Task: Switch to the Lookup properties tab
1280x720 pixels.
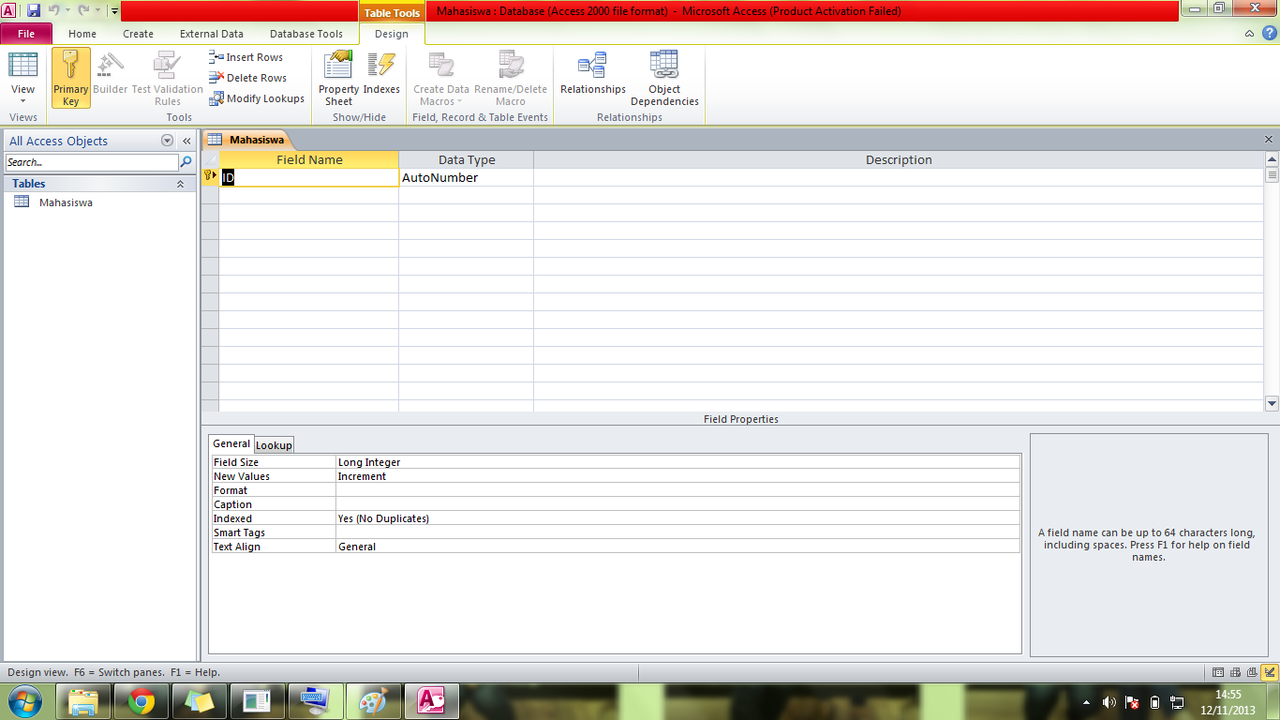Action: [274, 445]
